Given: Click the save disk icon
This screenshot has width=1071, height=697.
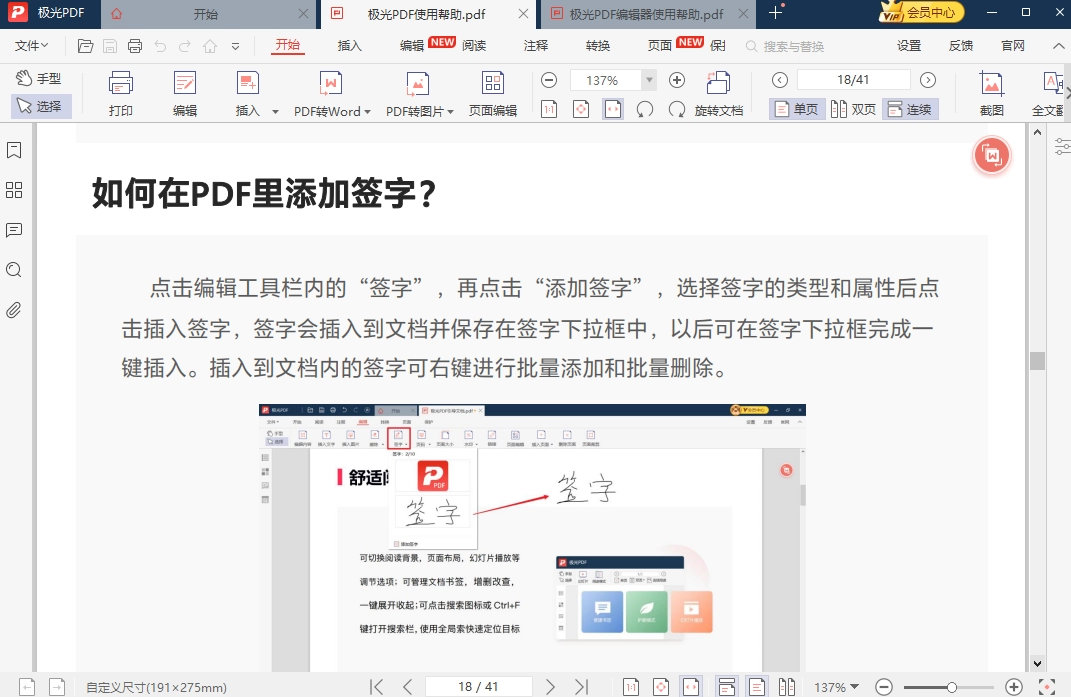Looking at the screenshot, I should 110,46.
